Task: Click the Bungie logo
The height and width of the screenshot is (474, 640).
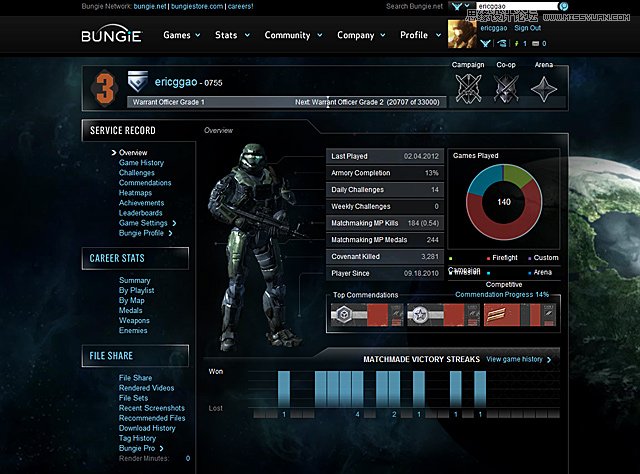Action: click(x=111, y=35)
